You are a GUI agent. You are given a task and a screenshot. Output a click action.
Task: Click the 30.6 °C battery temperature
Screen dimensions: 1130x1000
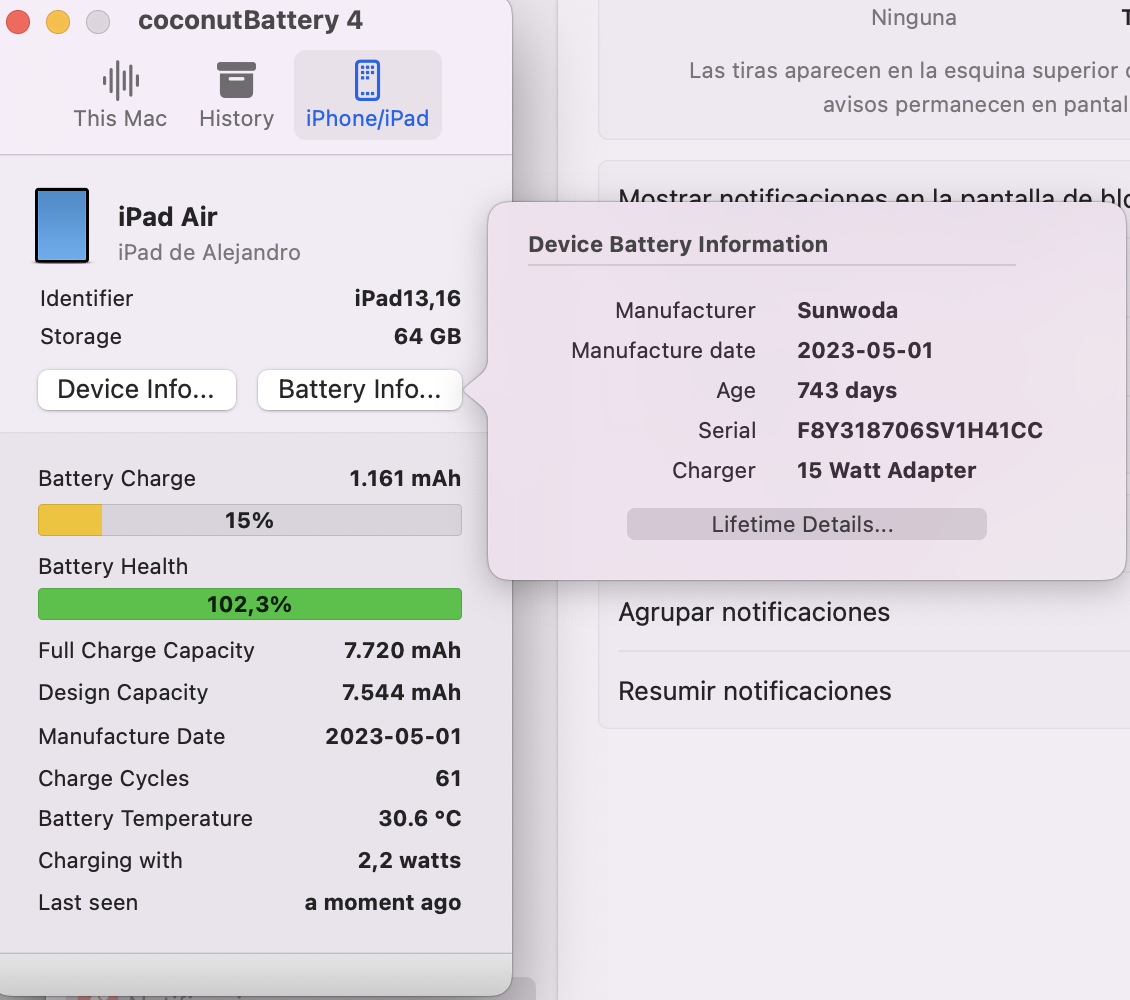tap(420, 818)
